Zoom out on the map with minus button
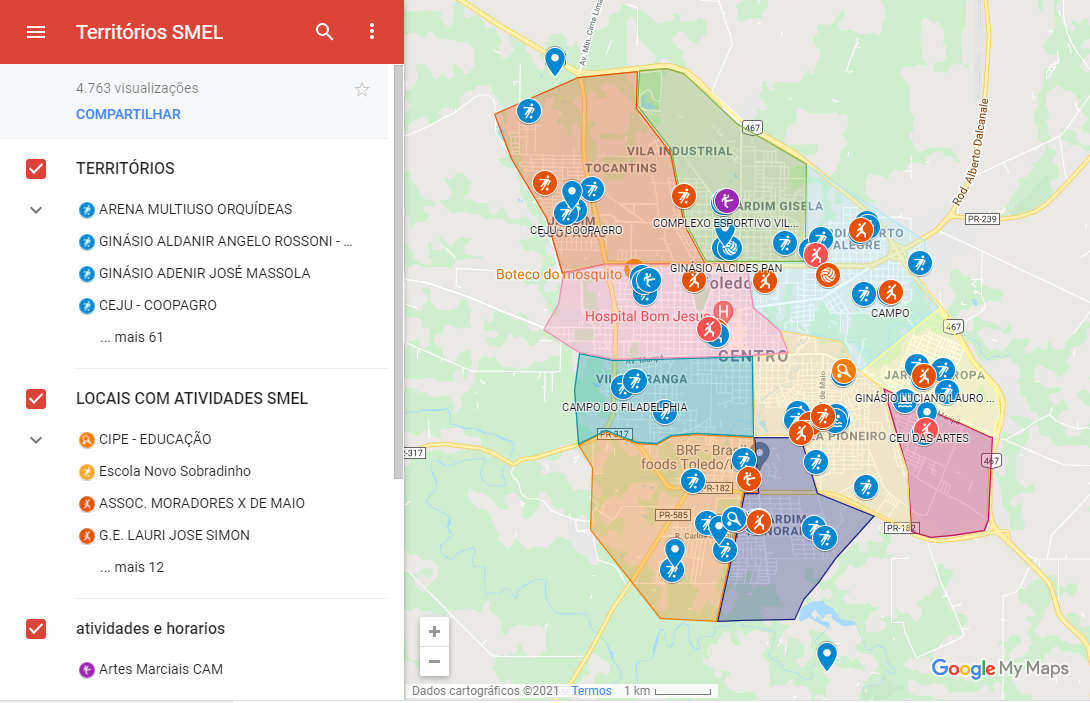This screenshot has height=703, width=1090. pyautogui.click(x=434, y=661)
